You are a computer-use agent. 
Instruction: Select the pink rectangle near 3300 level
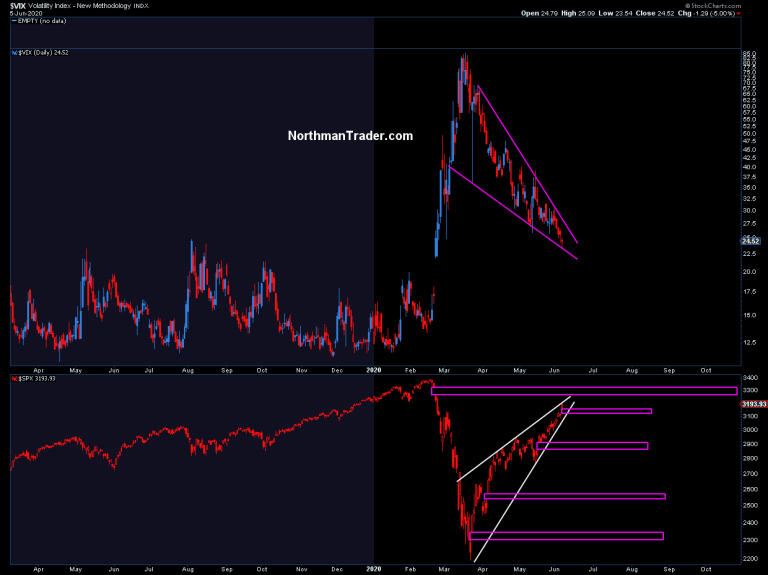(x=584, y=391)
